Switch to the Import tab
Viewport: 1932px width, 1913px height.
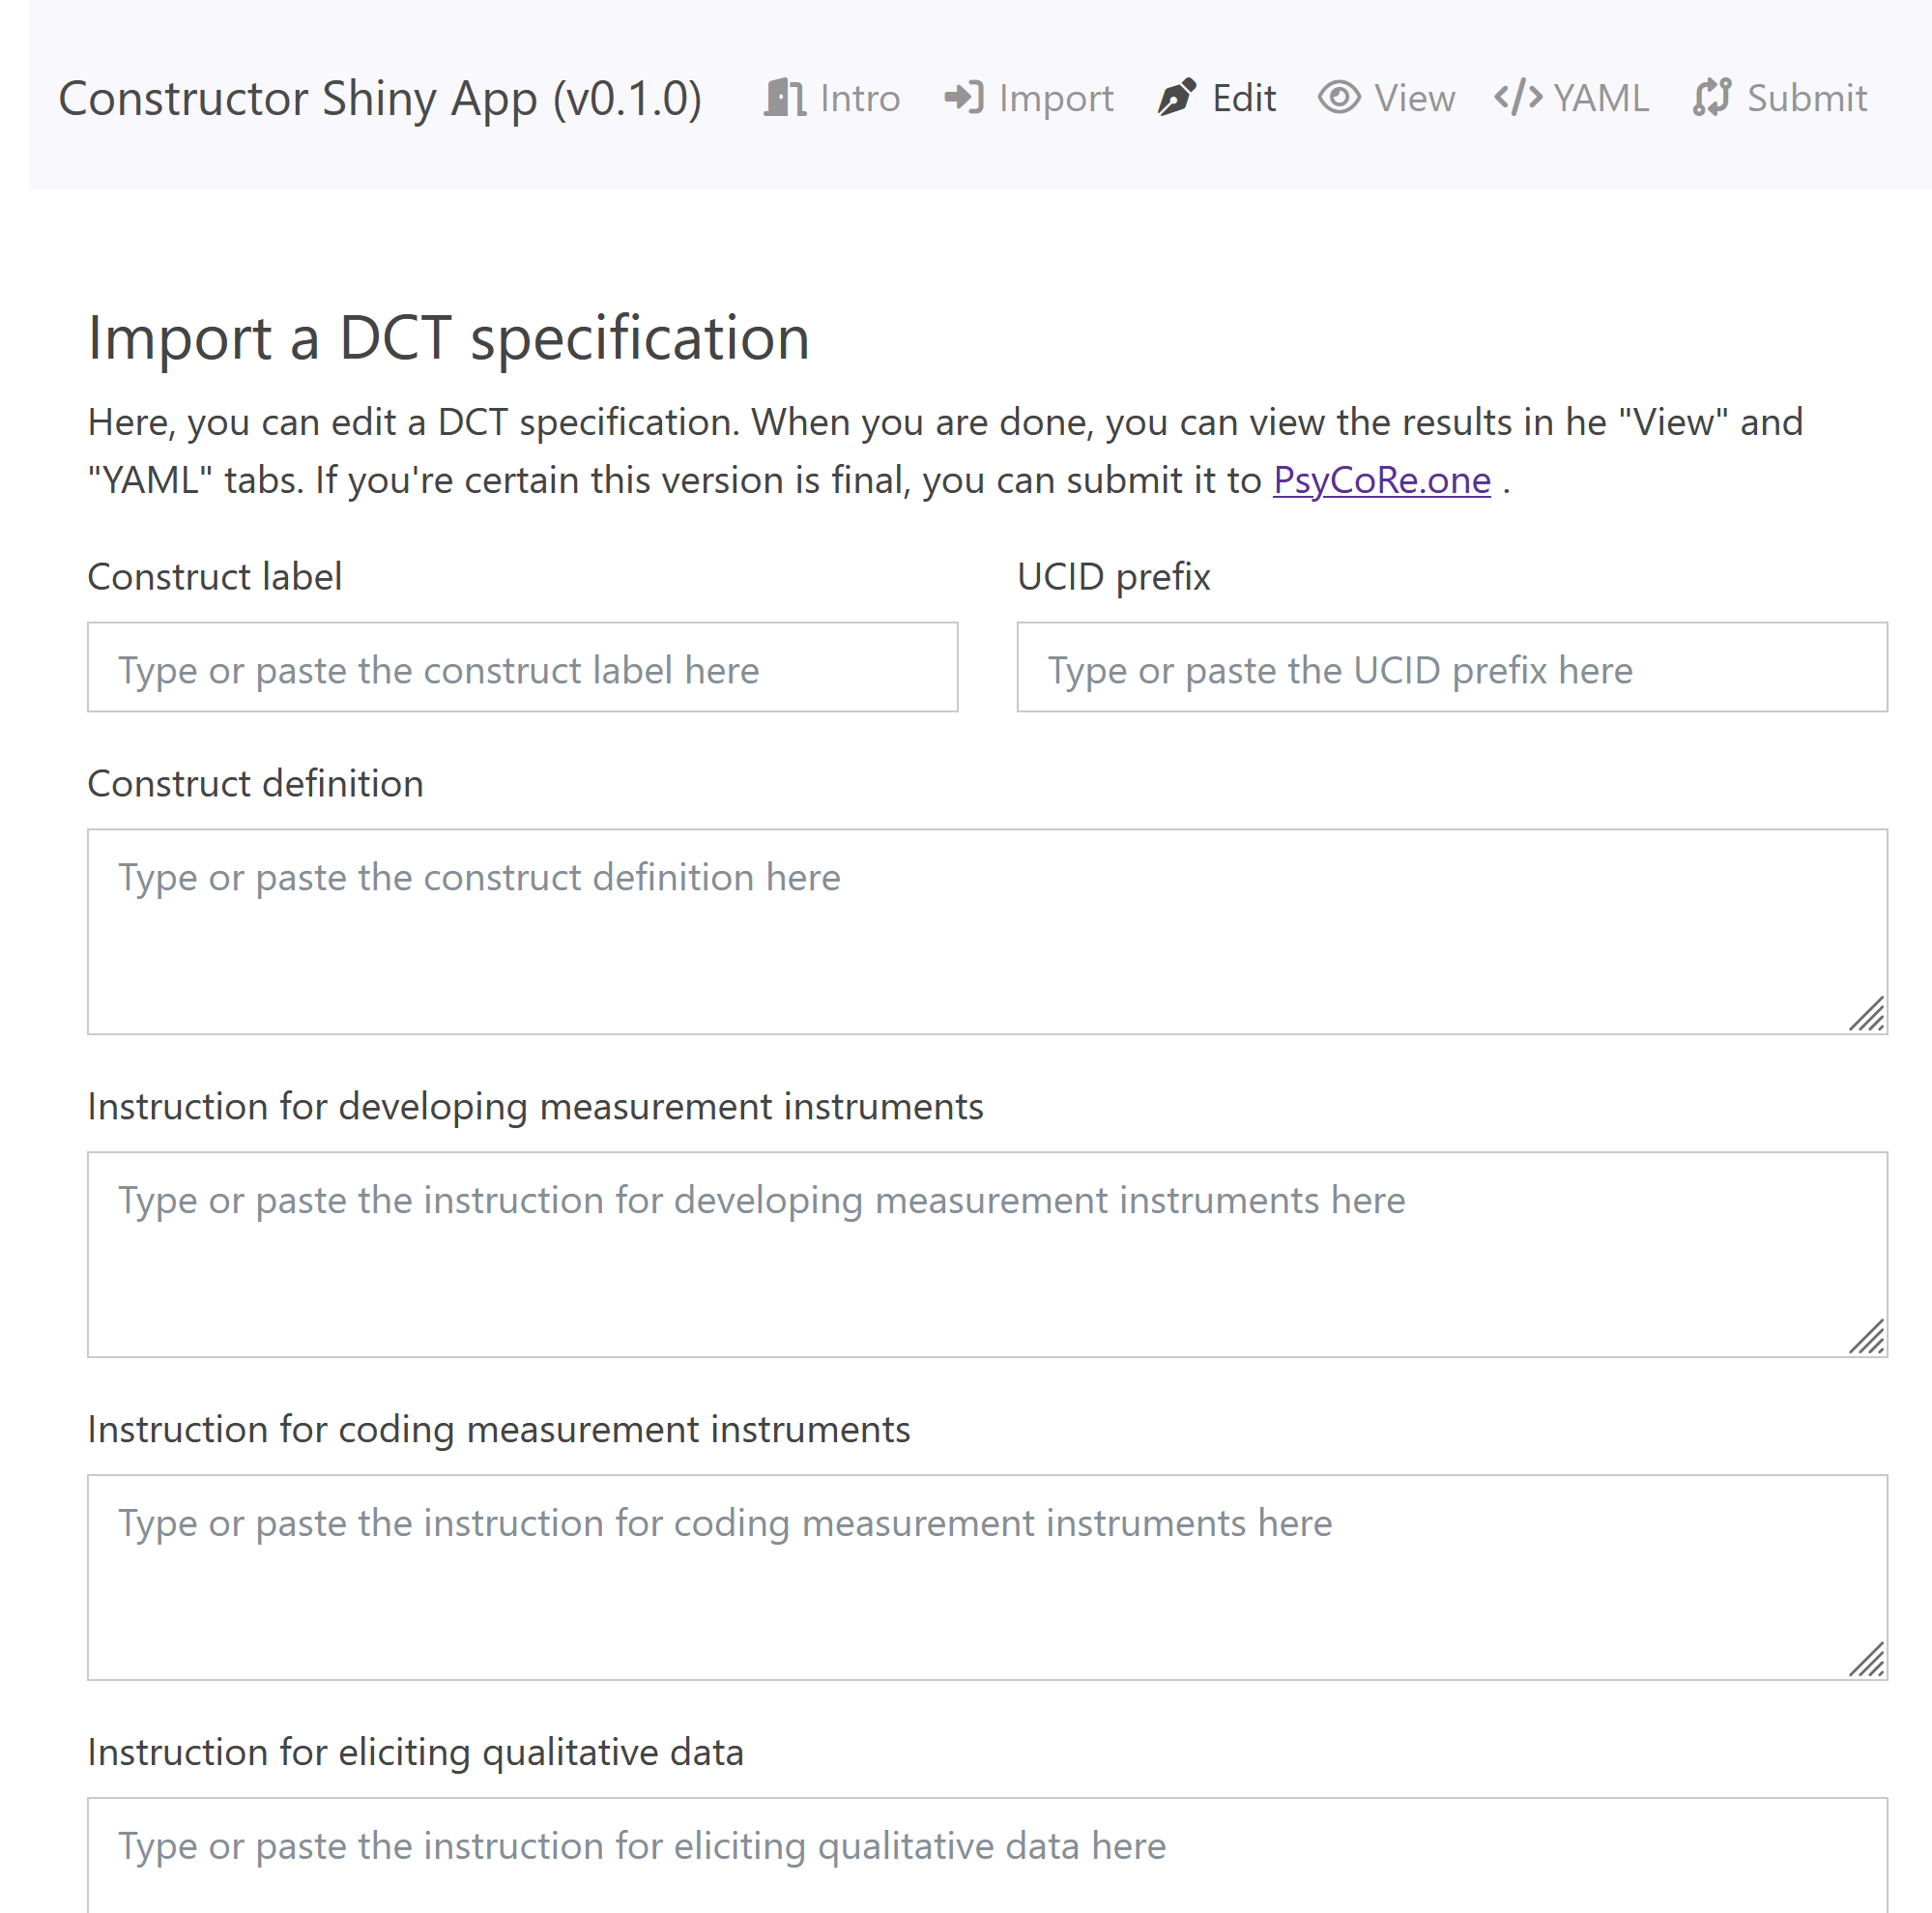[x=1055, y=98]
